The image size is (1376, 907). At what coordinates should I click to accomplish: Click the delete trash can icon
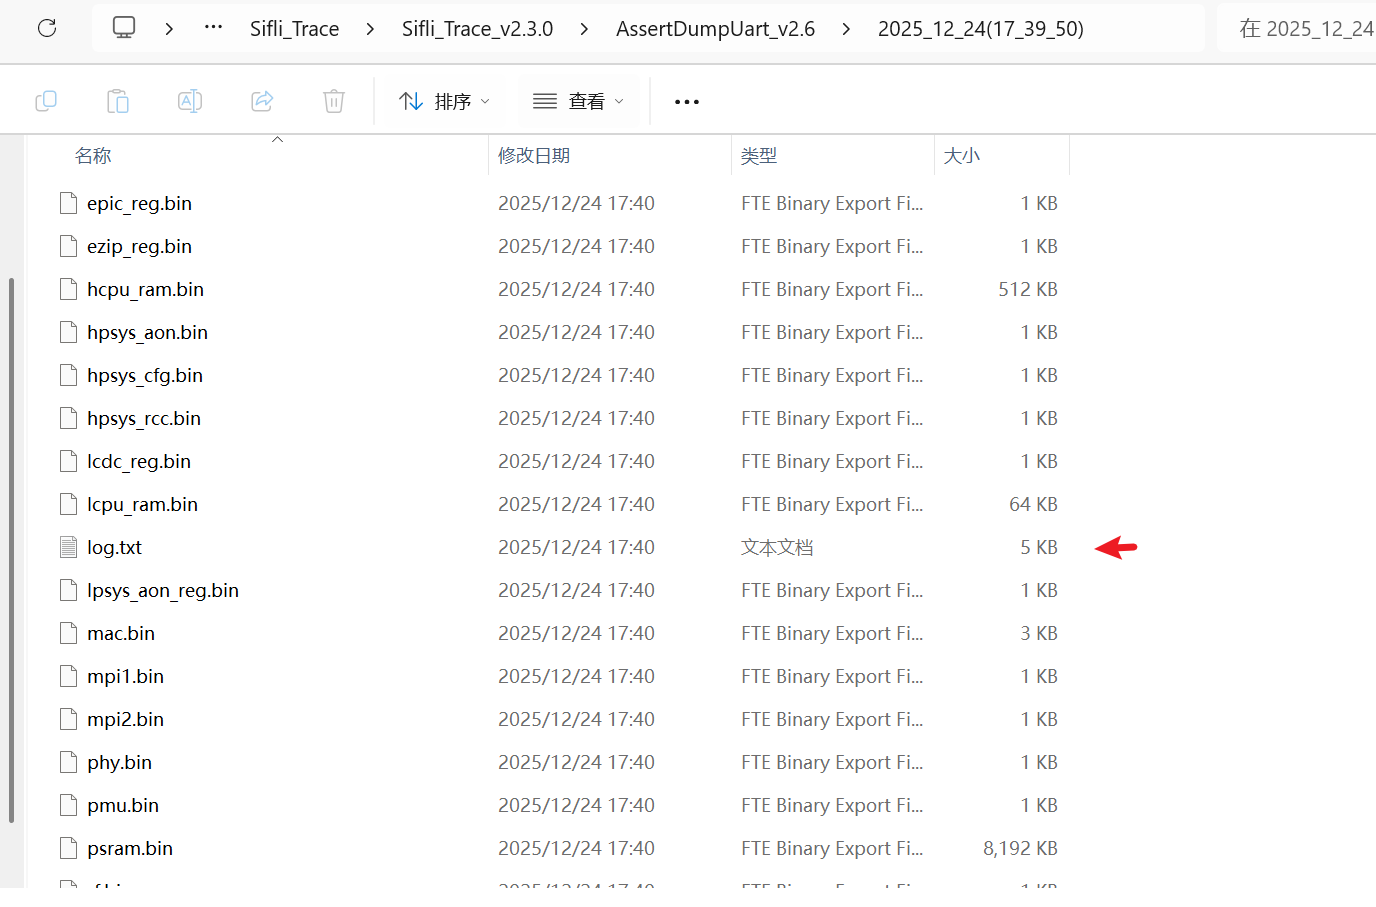[x=334, y=101]
